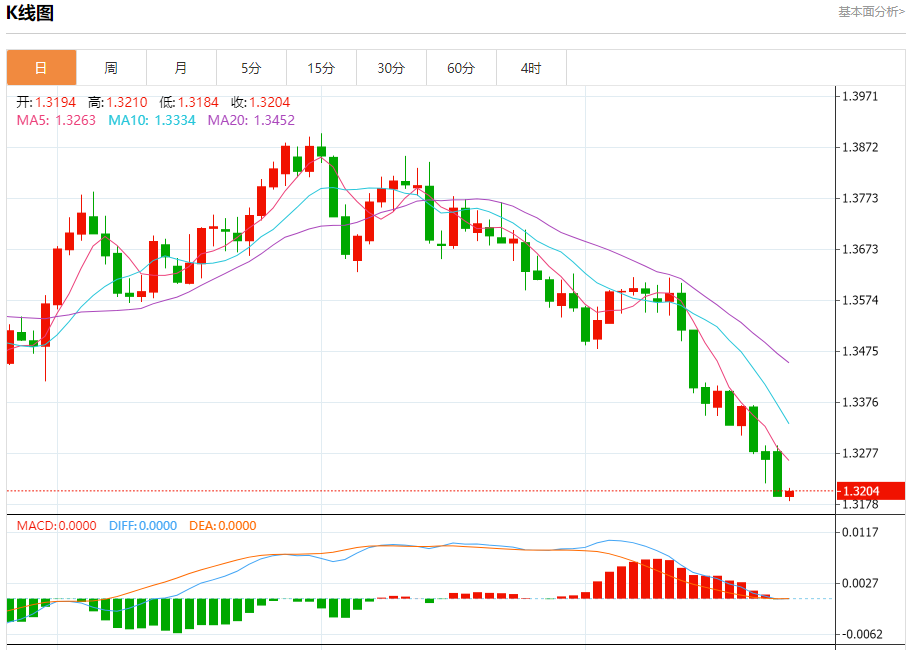Switch to the 周 weekly tab

(111, 68)
